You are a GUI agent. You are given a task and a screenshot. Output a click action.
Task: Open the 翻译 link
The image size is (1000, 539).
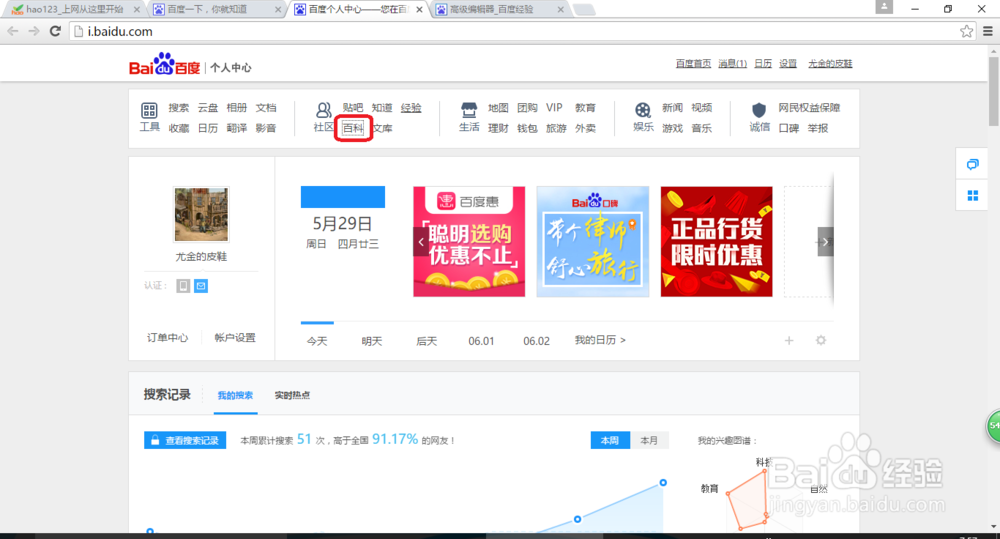237,128
